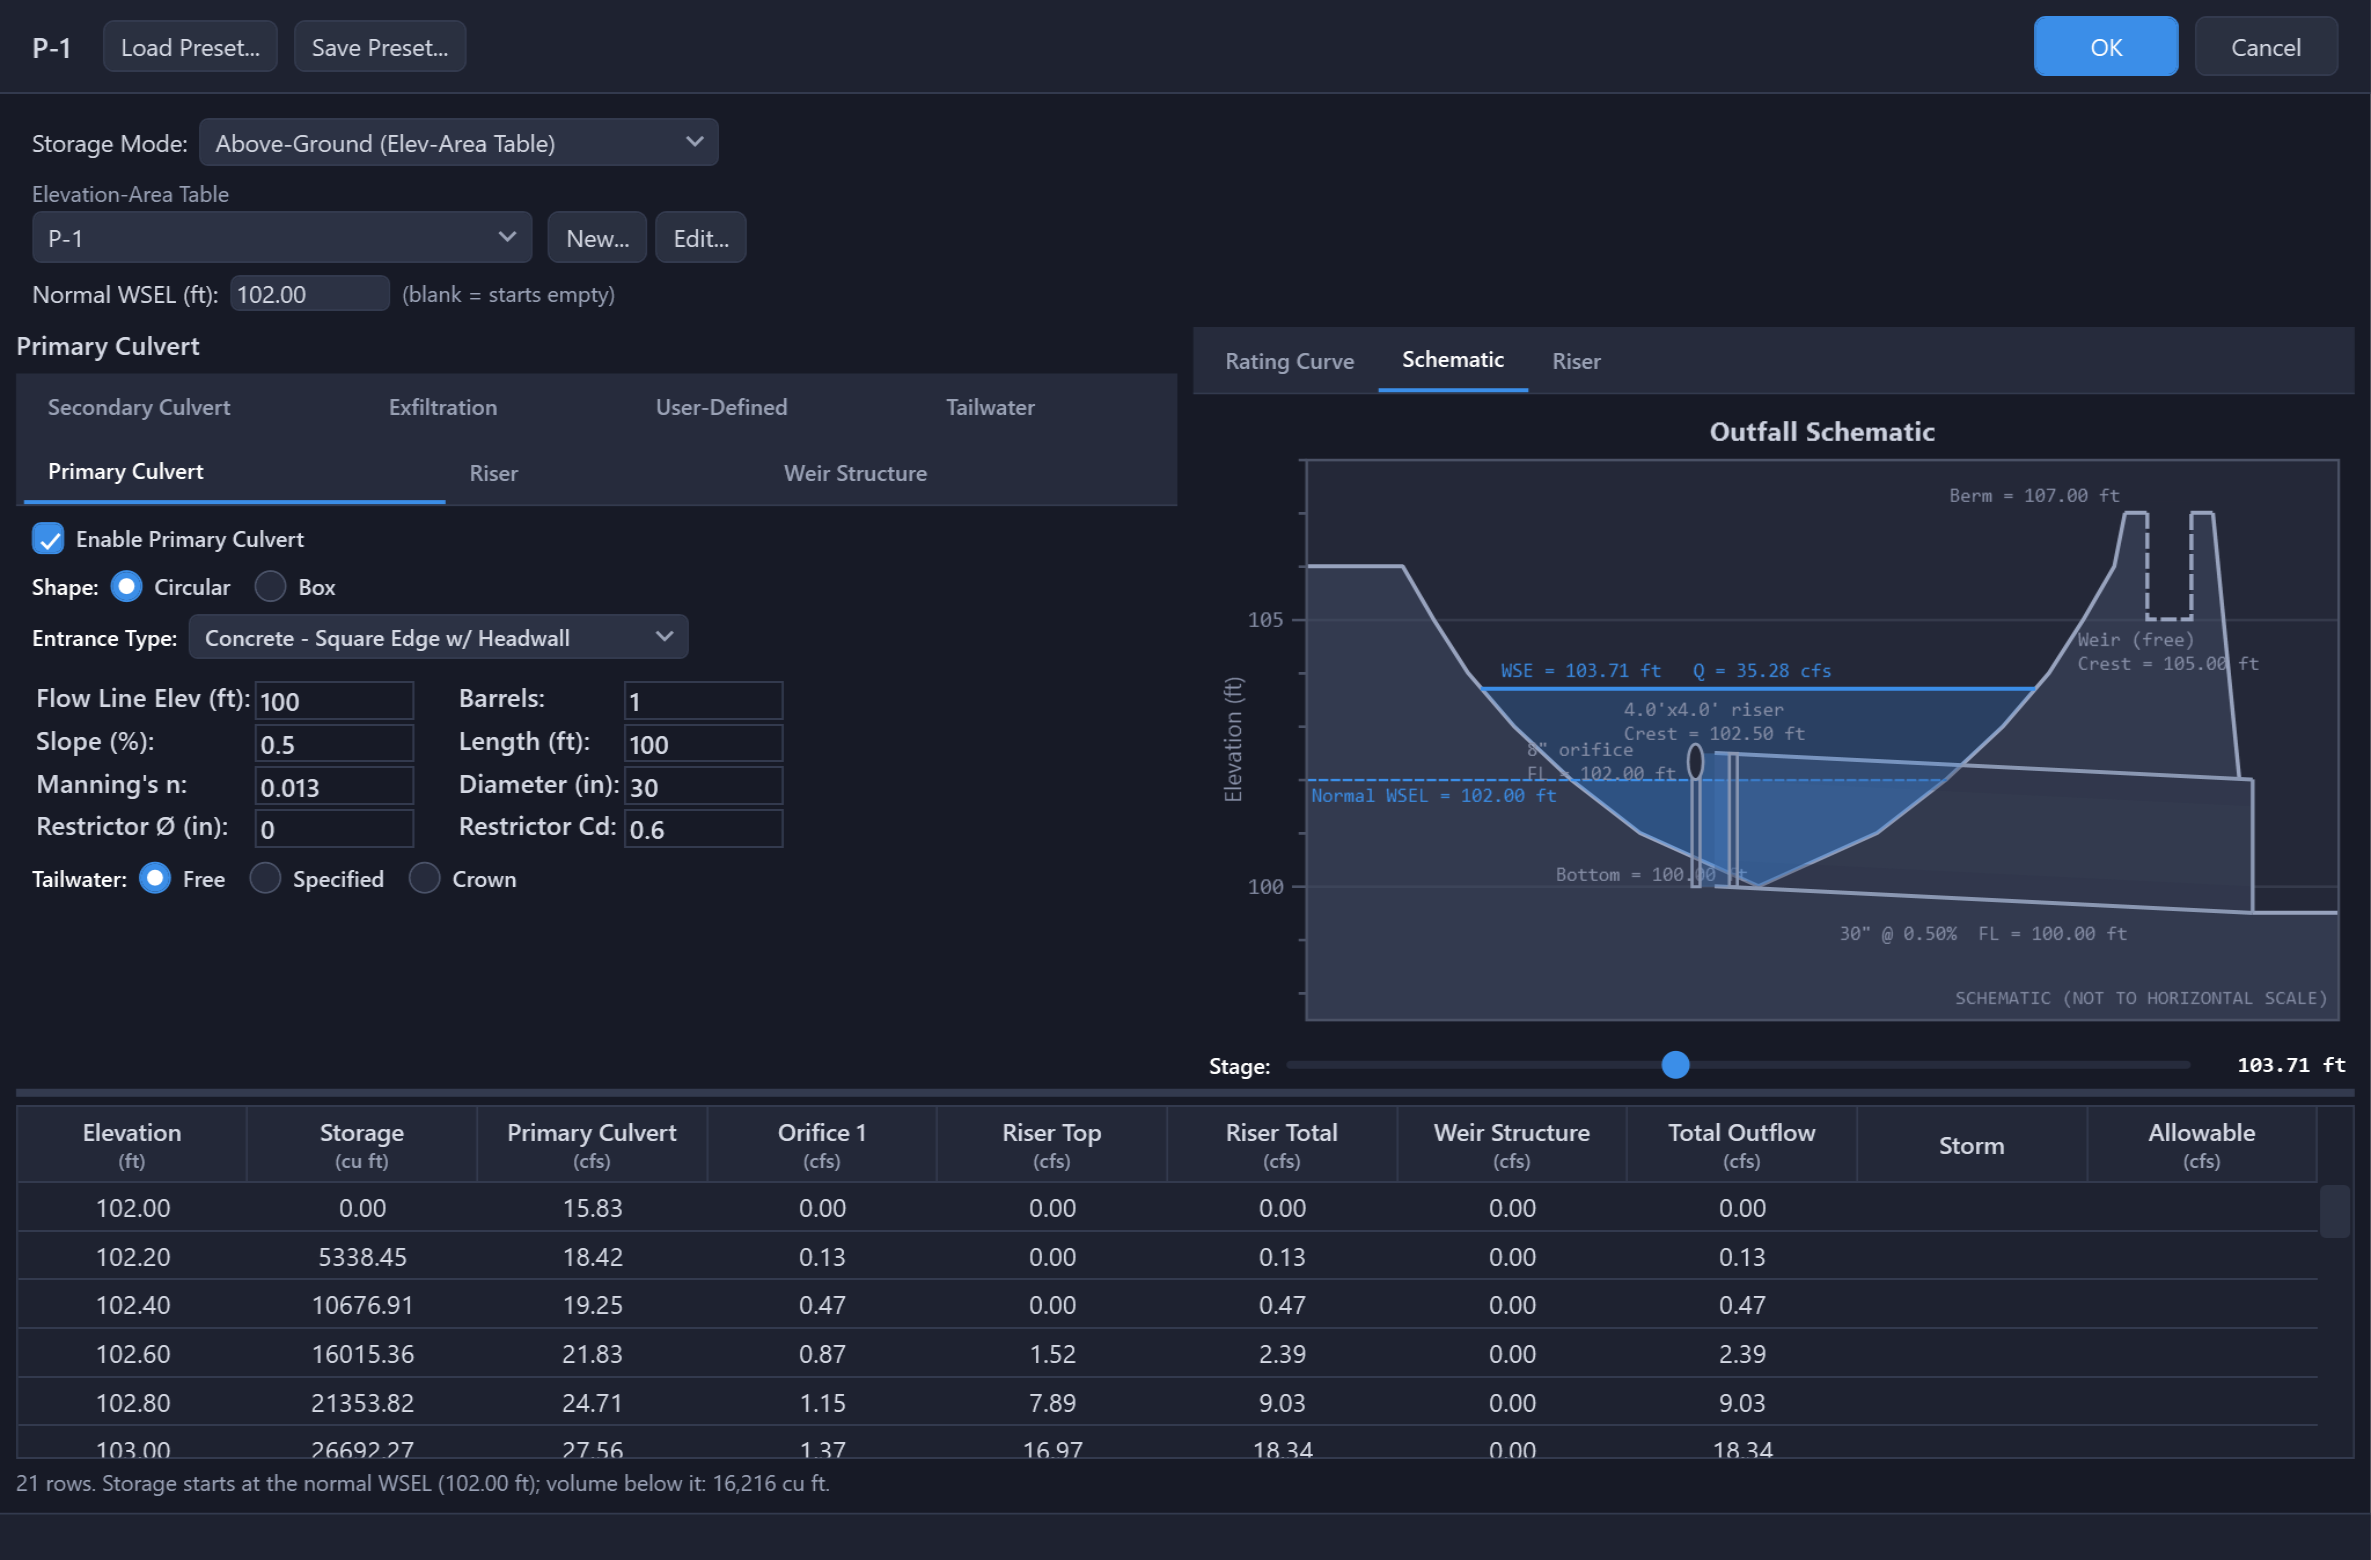The height and width of the screenshot is (1560, 2371).
Task: Select the Circular shape radio button
Action: (x=126, y=587)
